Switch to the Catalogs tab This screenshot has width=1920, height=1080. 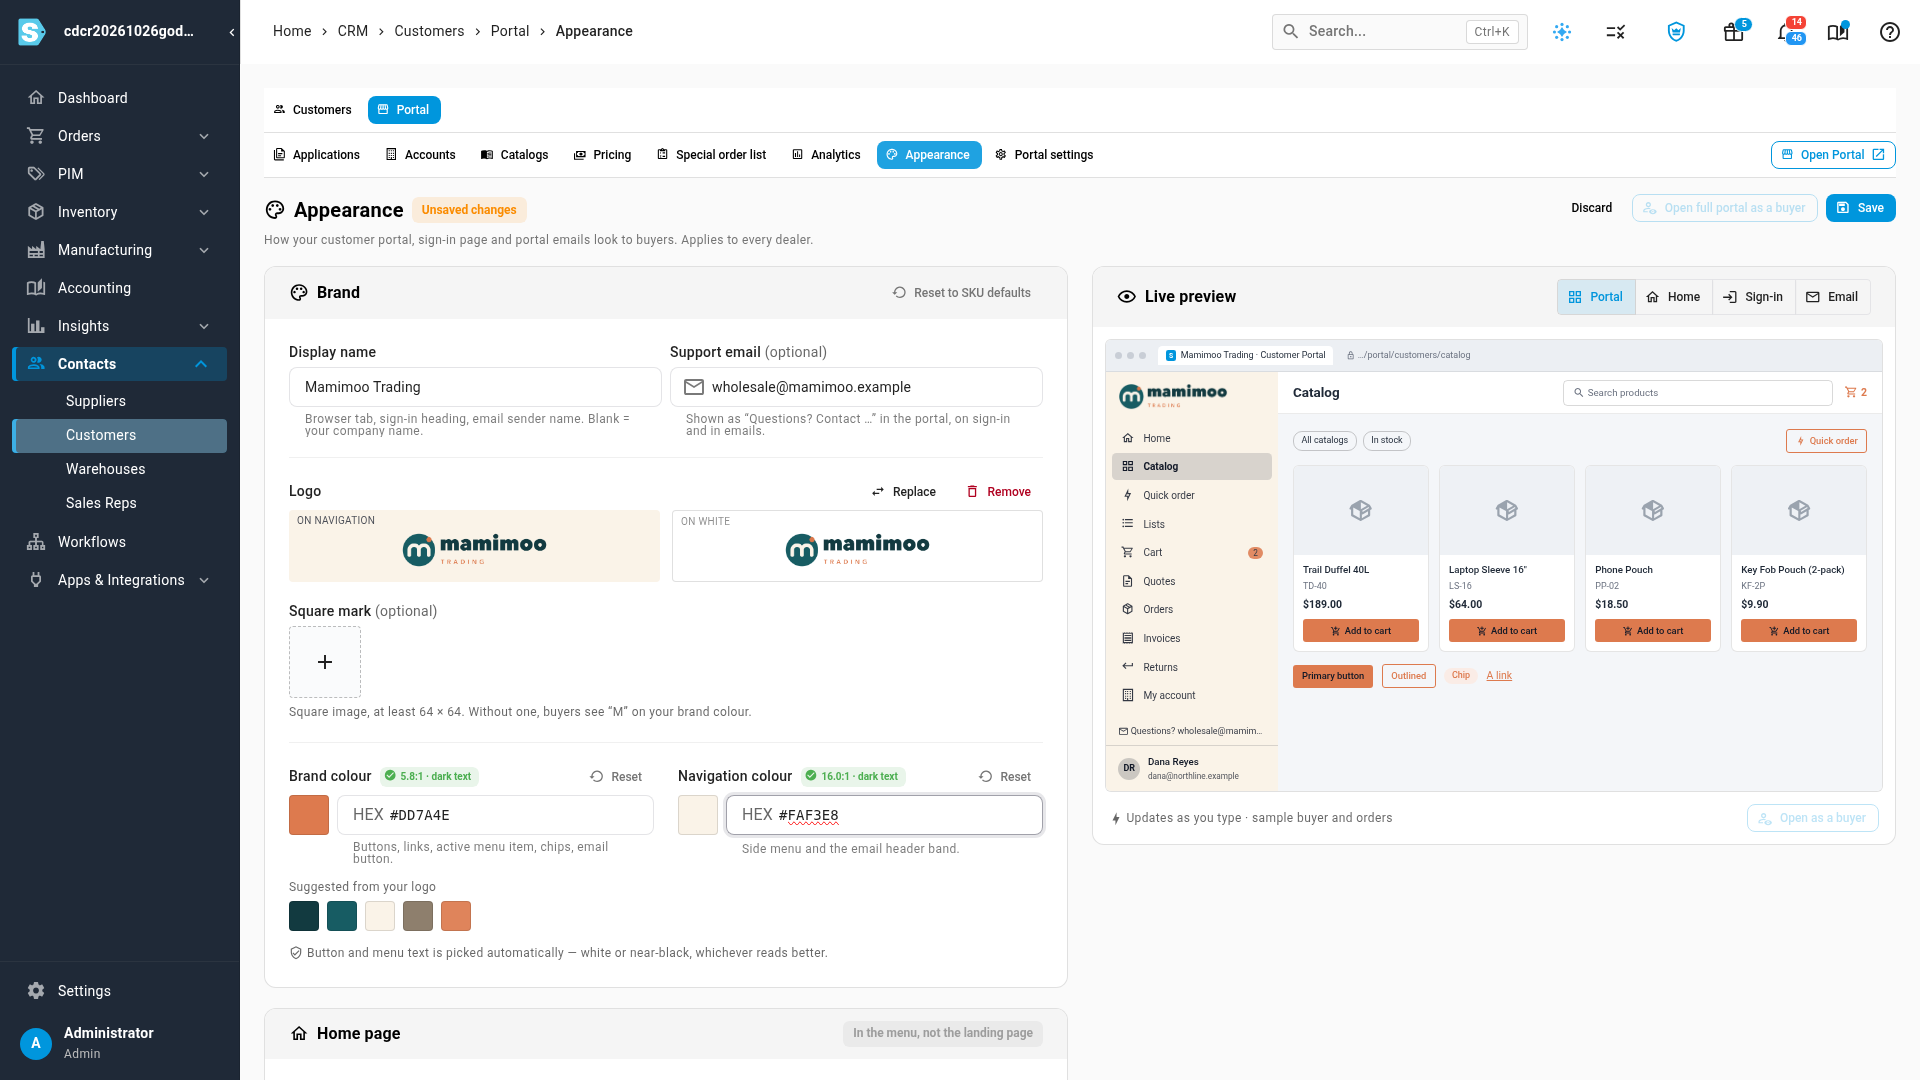tap(514, 155)
